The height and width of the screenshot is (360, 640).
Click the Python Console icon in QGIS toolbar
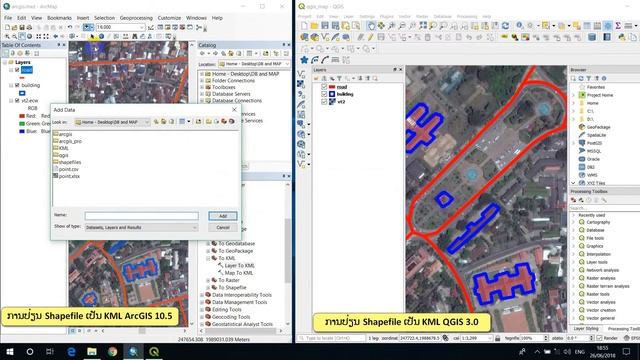click(622, 37)
